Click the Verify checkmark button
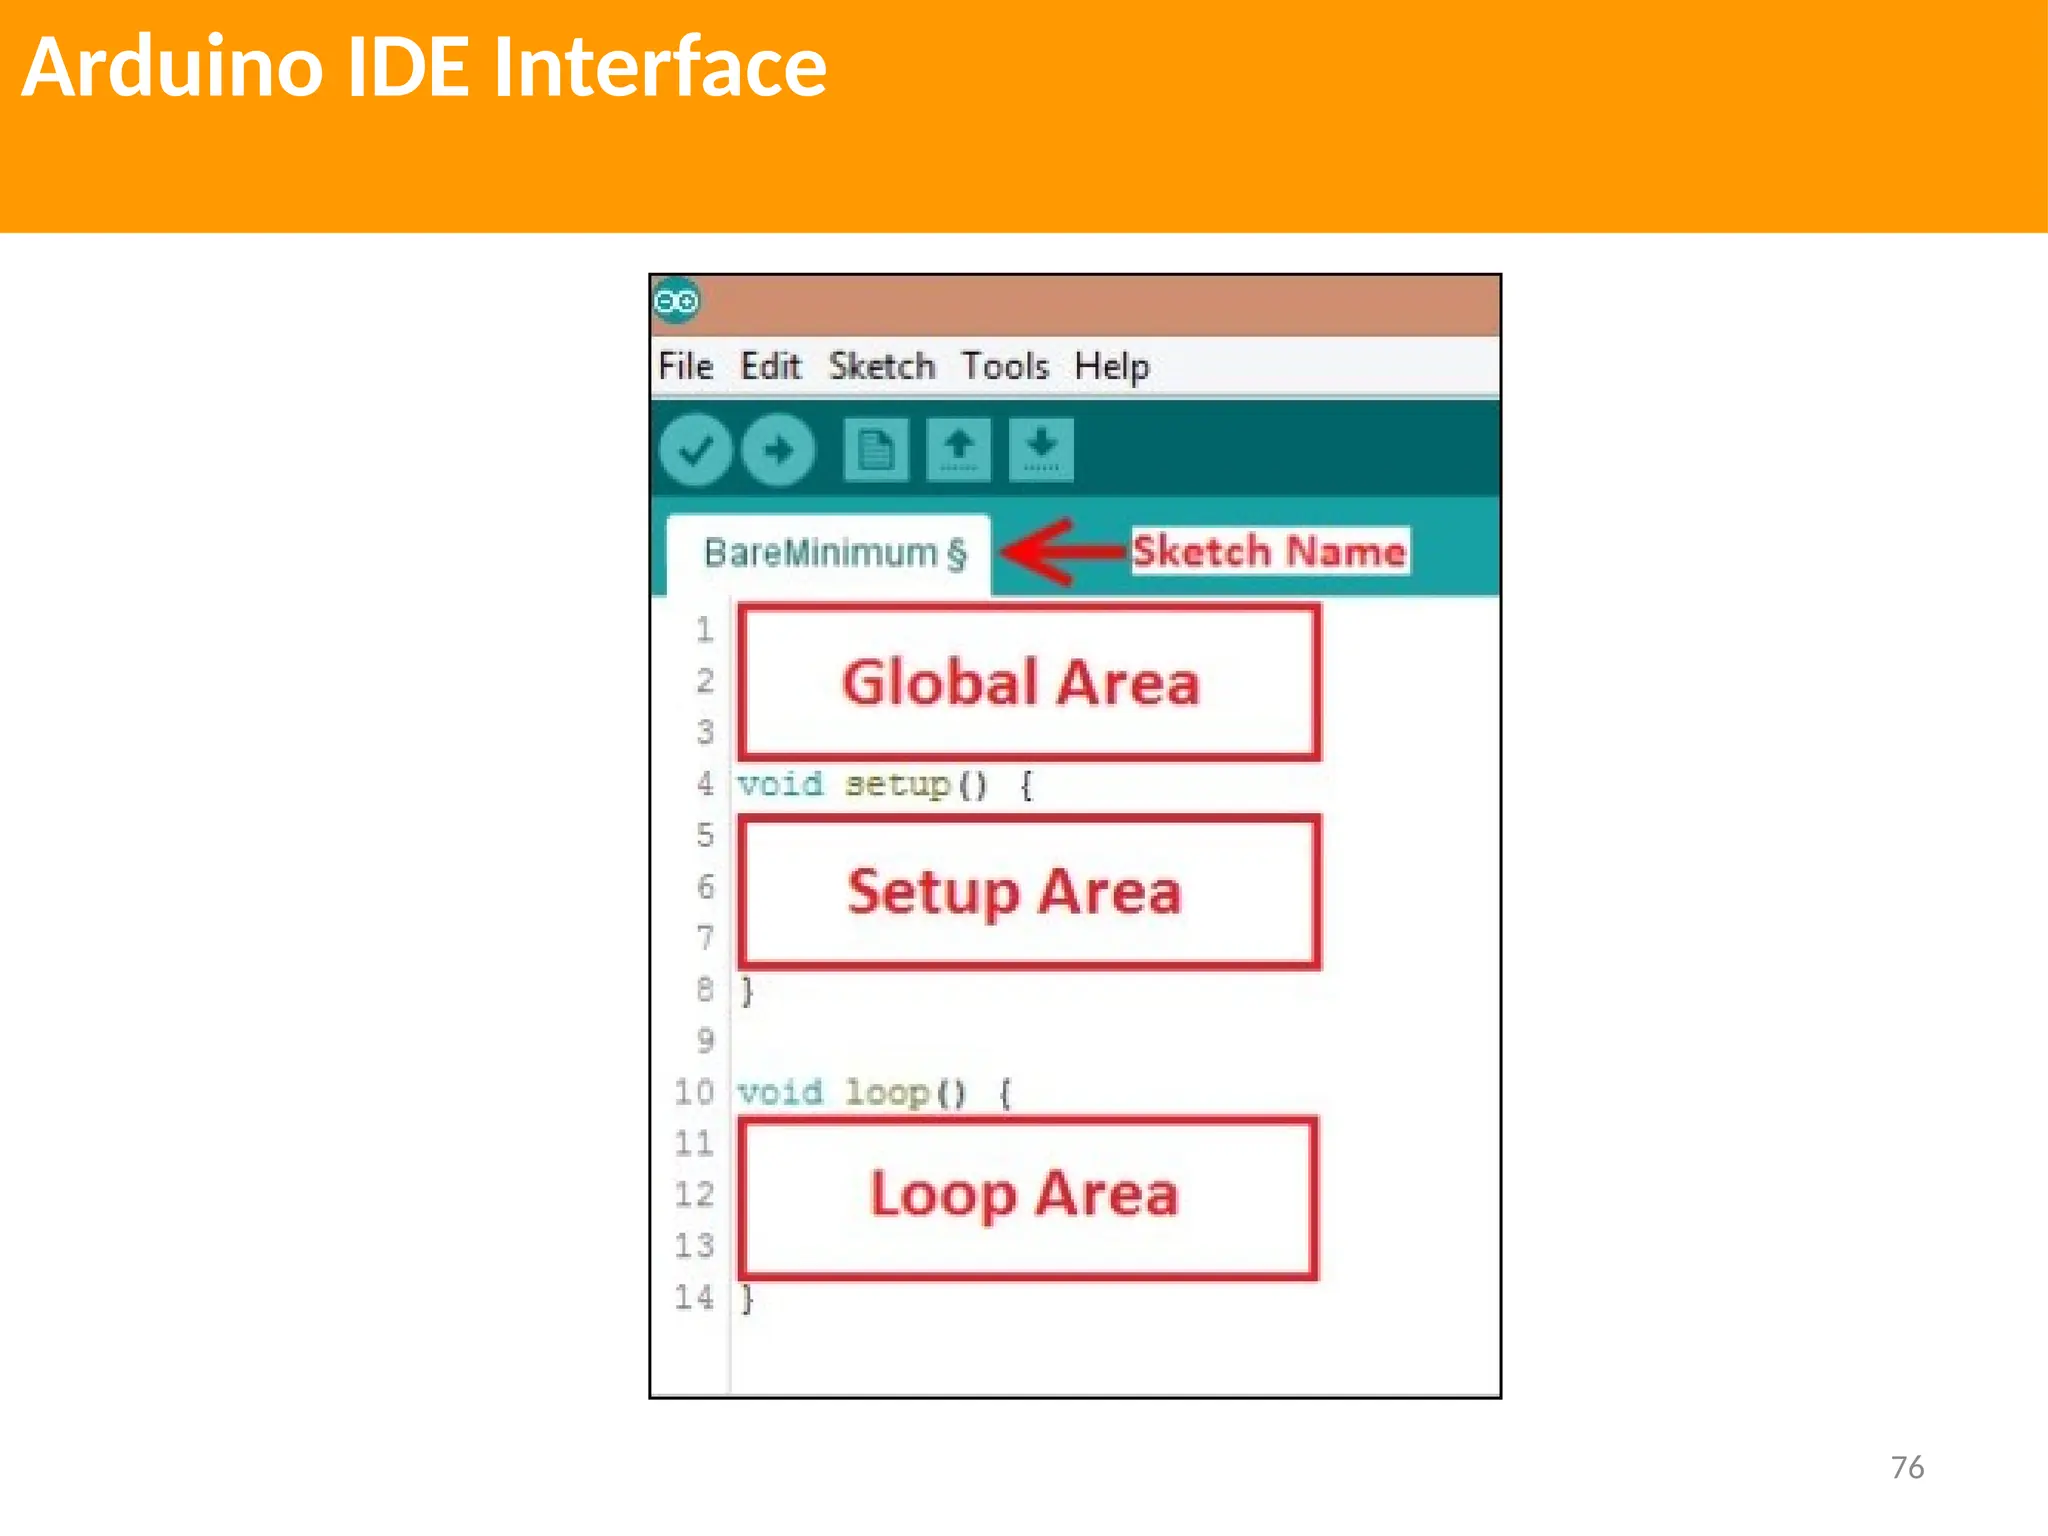 [x=696, y=450]
